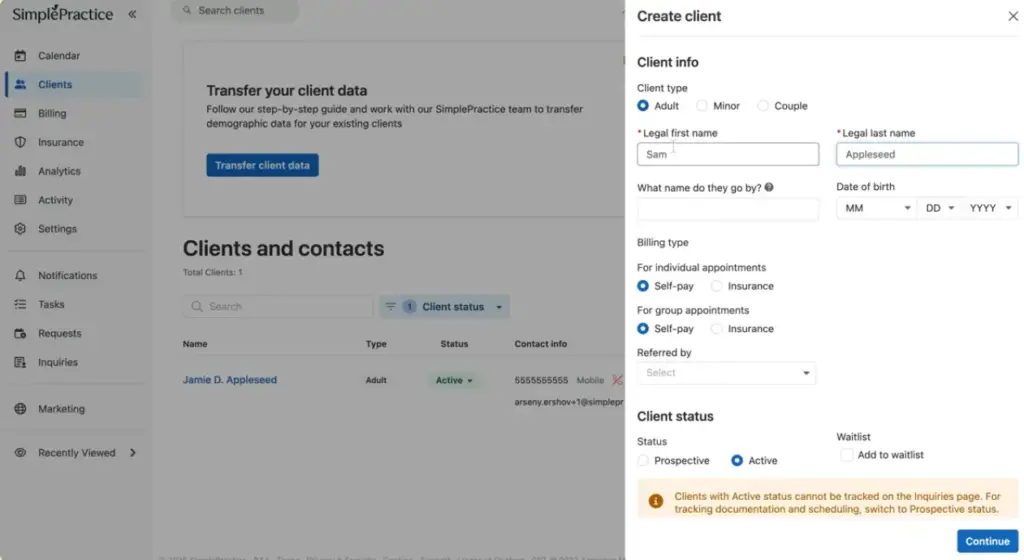Select Adult client type
Screen dimensions: 1024x560
point(643,106)
